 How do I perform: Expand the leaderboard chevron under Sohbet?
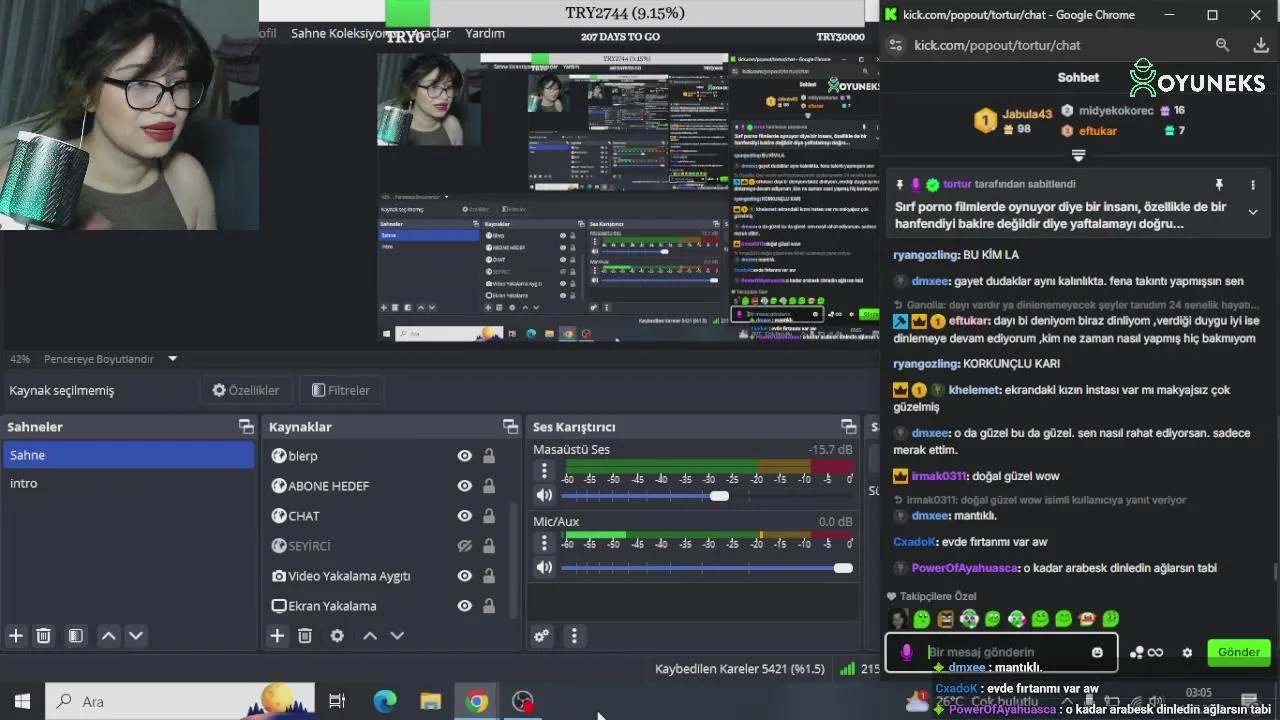[x=1078, y=155]
